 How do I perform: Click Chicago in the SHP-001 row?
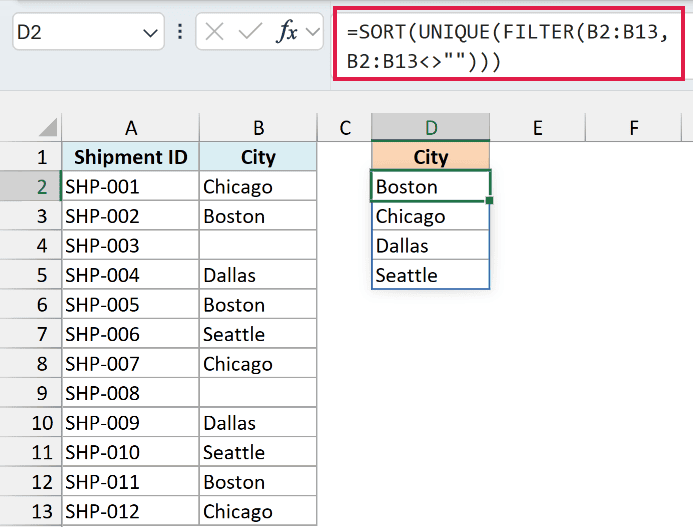(x=258, y=187)
